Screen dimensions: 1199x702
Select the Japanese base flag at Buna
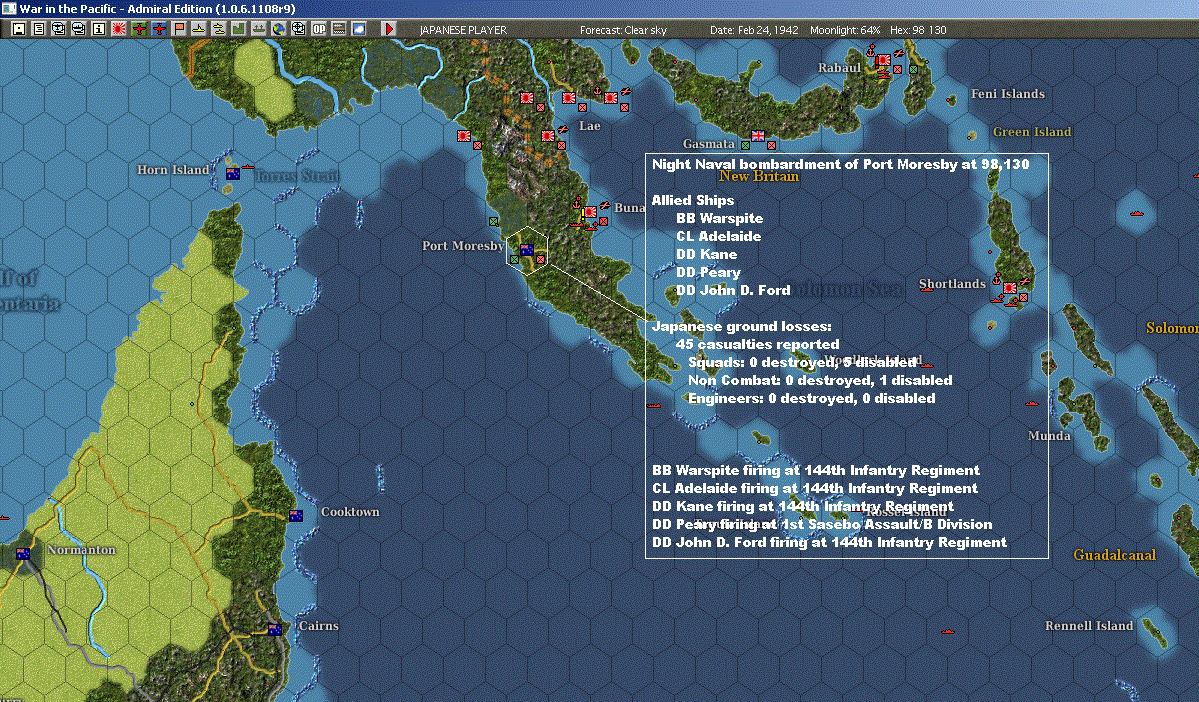(590, 212)
